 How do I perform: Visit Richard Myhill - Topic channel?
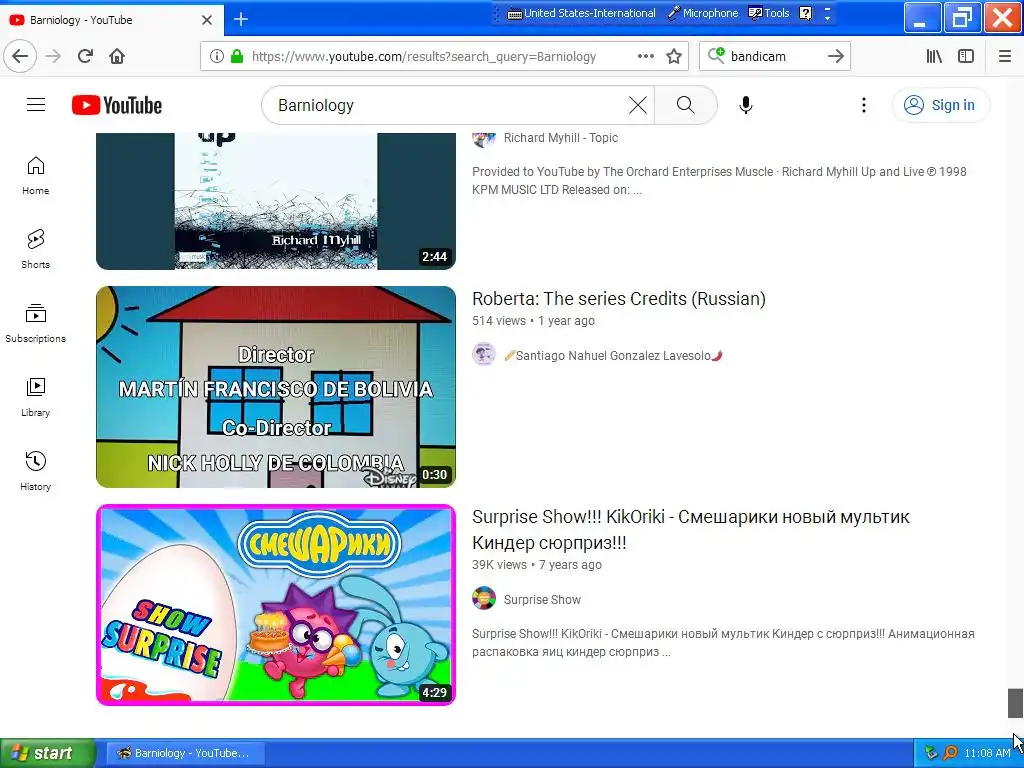[x=560, y=138]
